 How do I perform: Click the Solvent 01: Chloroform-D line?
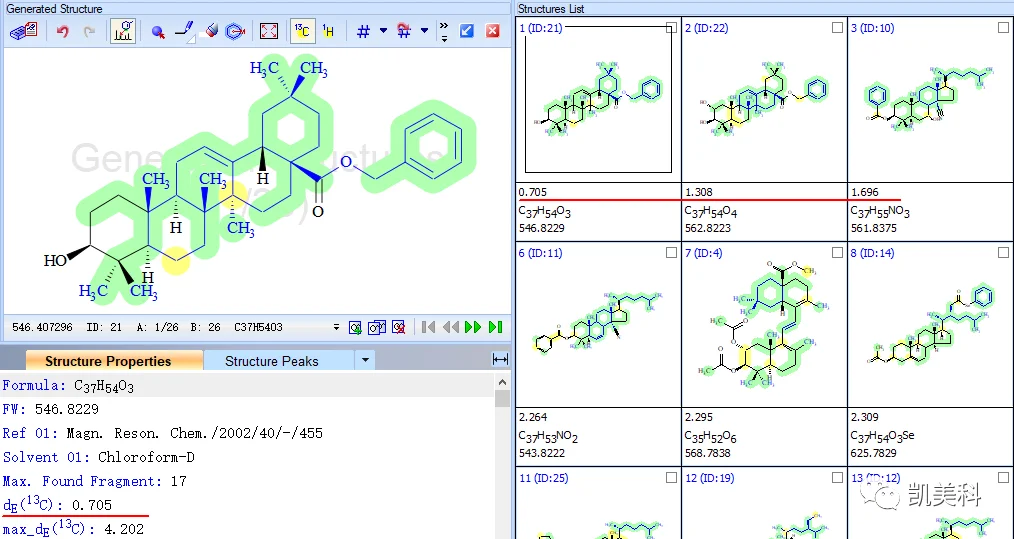pos(98,457)
